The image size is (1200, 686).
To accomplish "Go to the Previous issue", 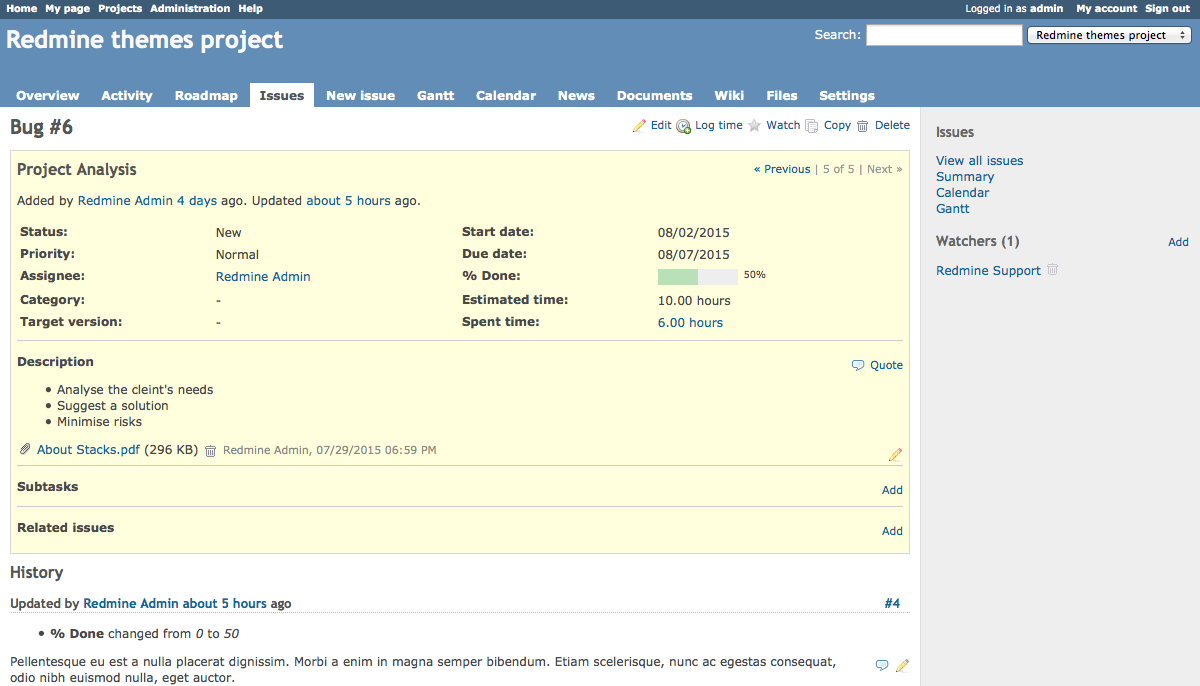I will 782,169.
